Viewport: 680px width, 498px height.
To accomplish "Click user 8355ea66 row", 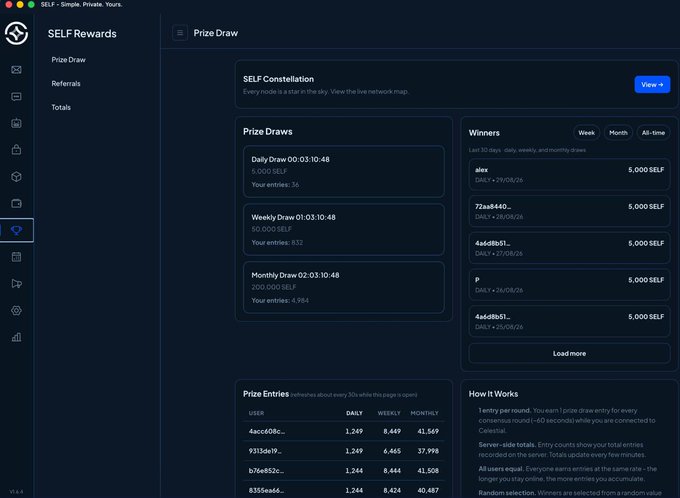I will pyautogui.click(x=344, y=490).
